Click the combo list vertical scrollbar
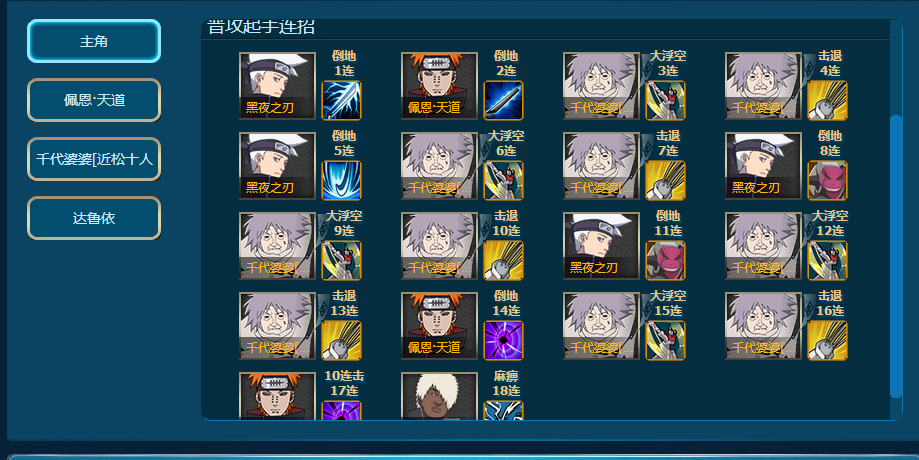 [896, 257]
